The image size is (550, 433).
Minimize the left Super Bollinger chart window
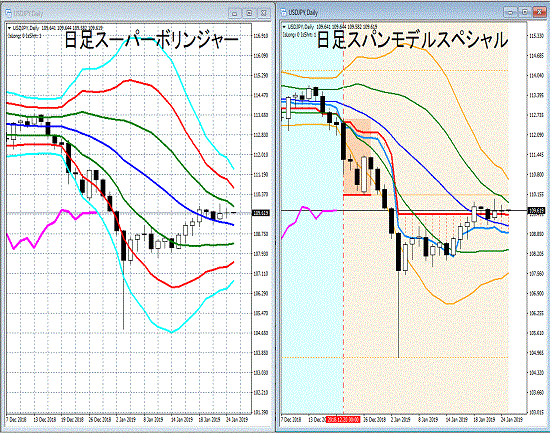click(234, 13)
